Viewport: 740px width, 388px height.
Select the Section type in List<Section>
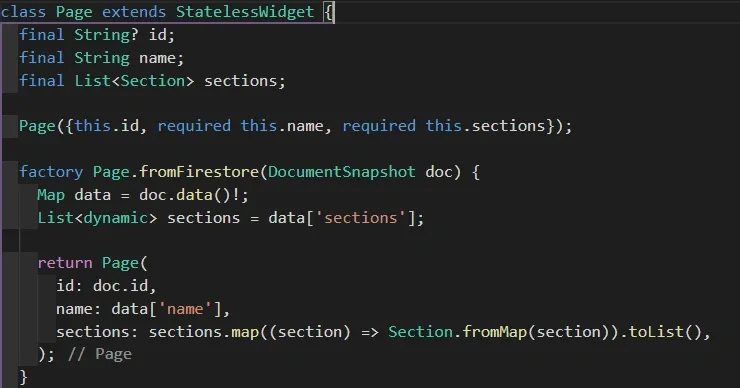[152, 81]
